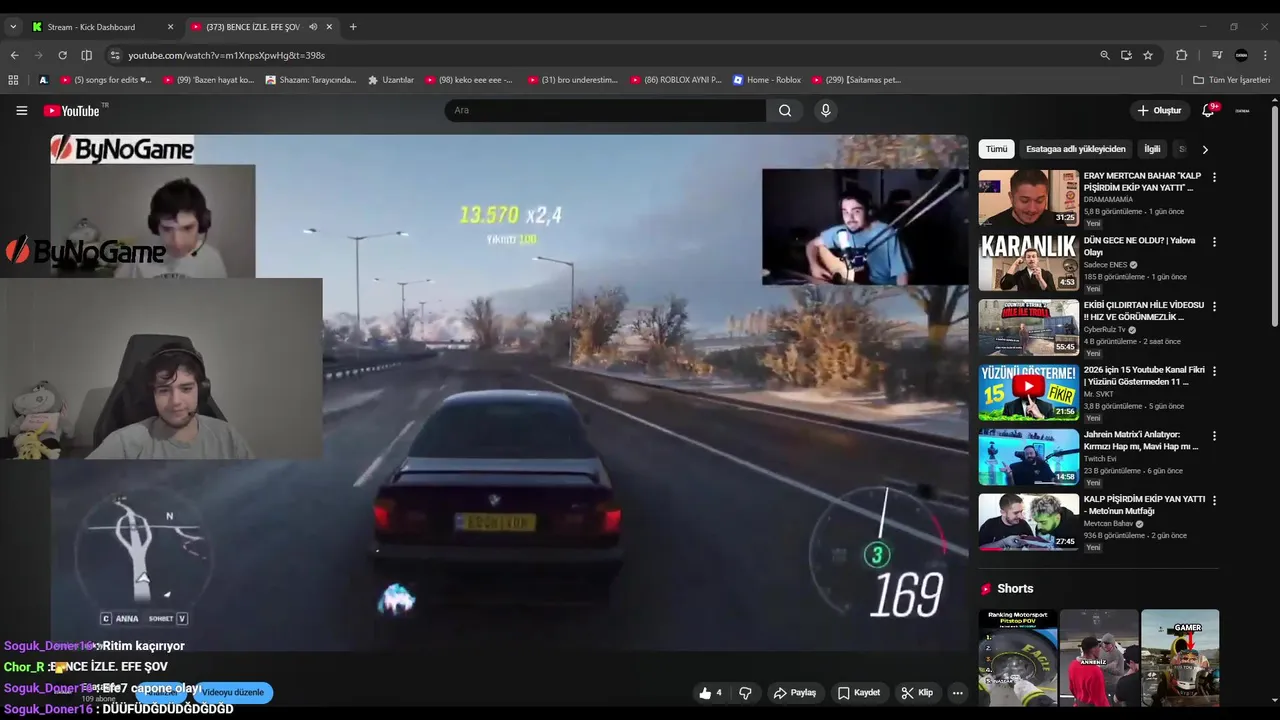Open the Tüm Yer İşaretleri folder
The image size is (1280, 720).
point(1231,80)
